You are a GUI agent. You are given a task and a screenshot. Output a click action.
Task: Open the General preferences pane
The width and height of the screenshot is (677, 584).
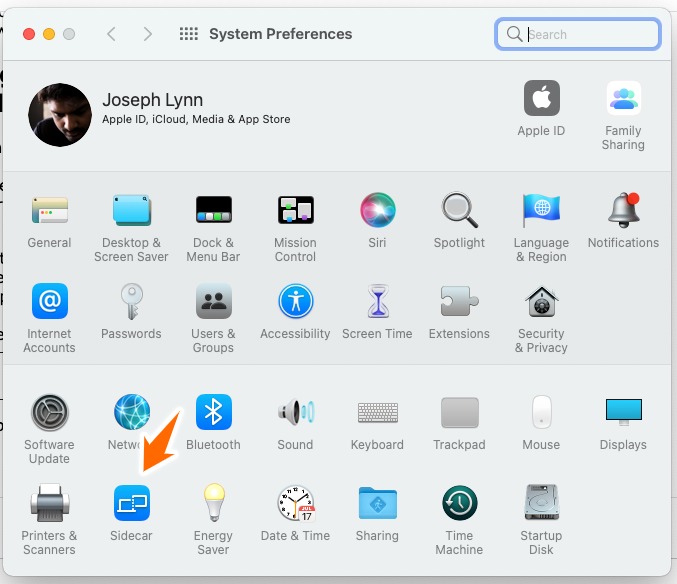coord(50,210)
